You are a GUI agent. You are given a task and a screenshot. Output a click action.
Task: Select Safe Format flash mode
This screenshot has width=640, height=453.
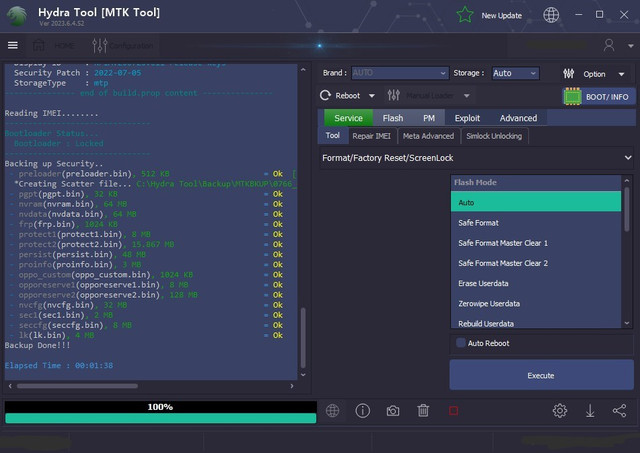pyautogui.click(x=536, y=223)
